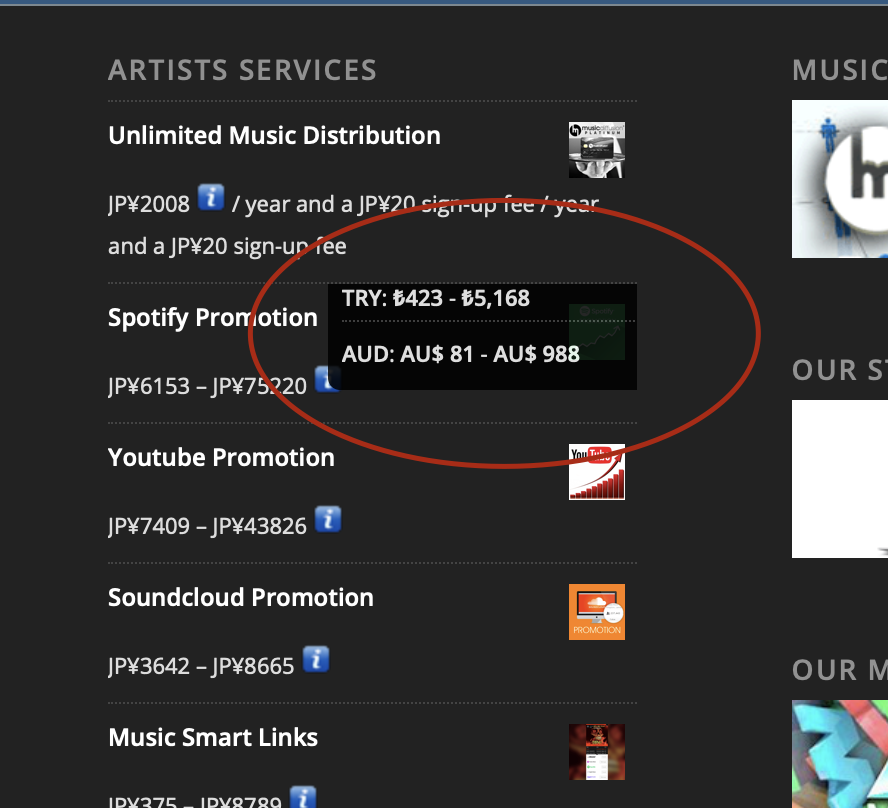This screenshot has width=888, height=808.
Task: Open the Spotify Promotion service link
Action: [x=212, y=318]
